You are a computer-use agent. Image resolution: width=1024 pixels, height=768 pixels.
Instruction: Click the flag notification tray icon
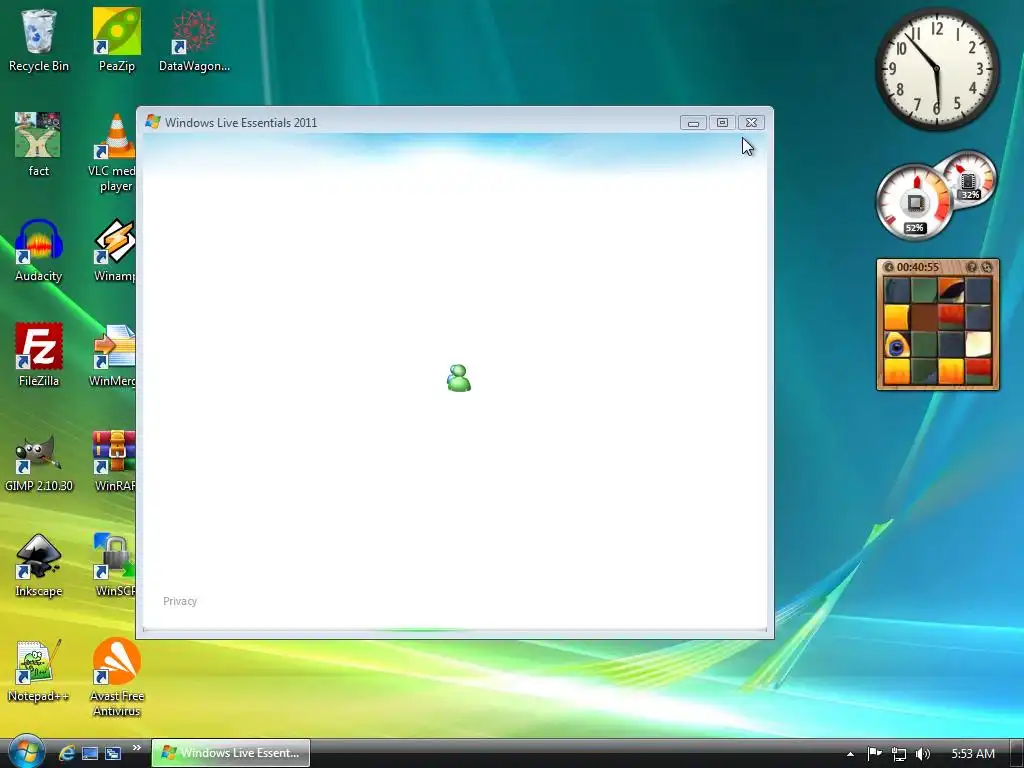pyautogui.click(x=874, y=754)
